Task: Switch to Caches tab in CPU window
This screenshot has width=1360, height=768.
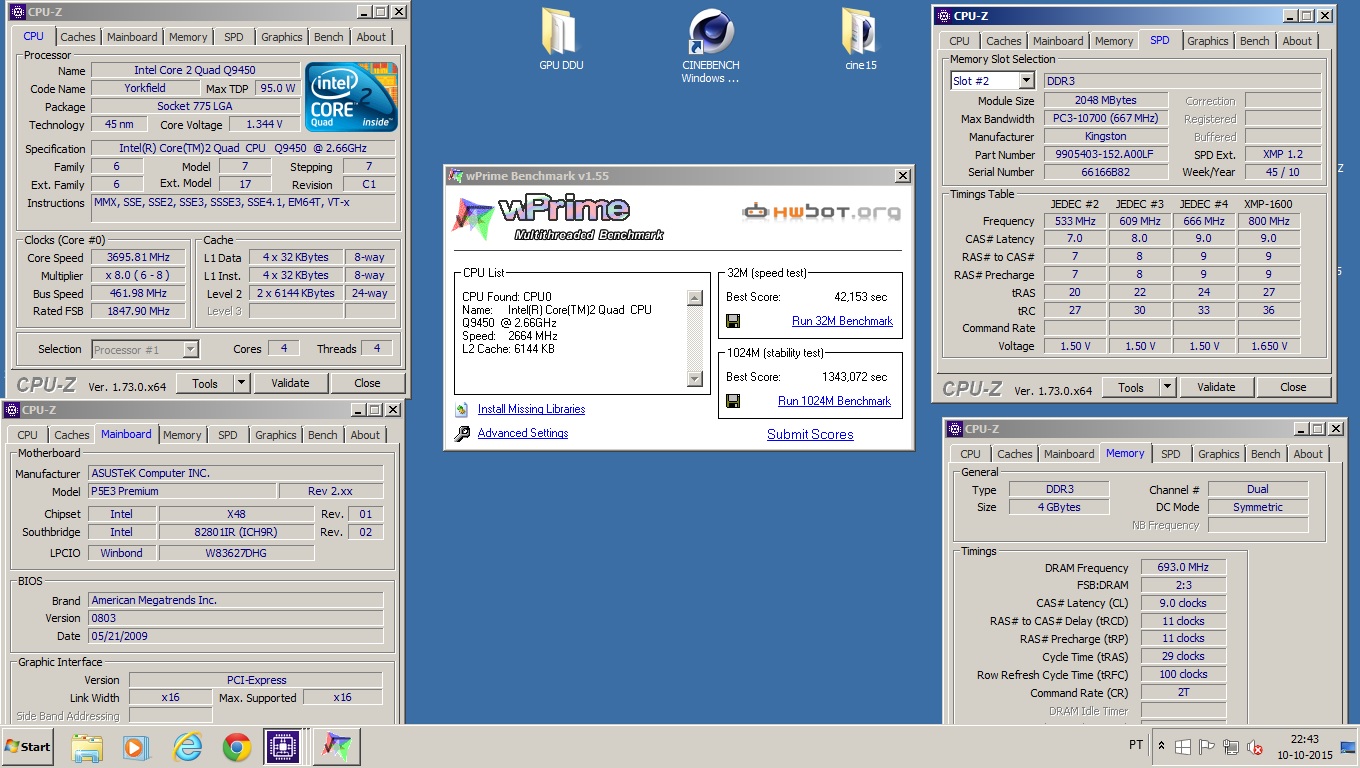Action: click(x=78, y=37)
